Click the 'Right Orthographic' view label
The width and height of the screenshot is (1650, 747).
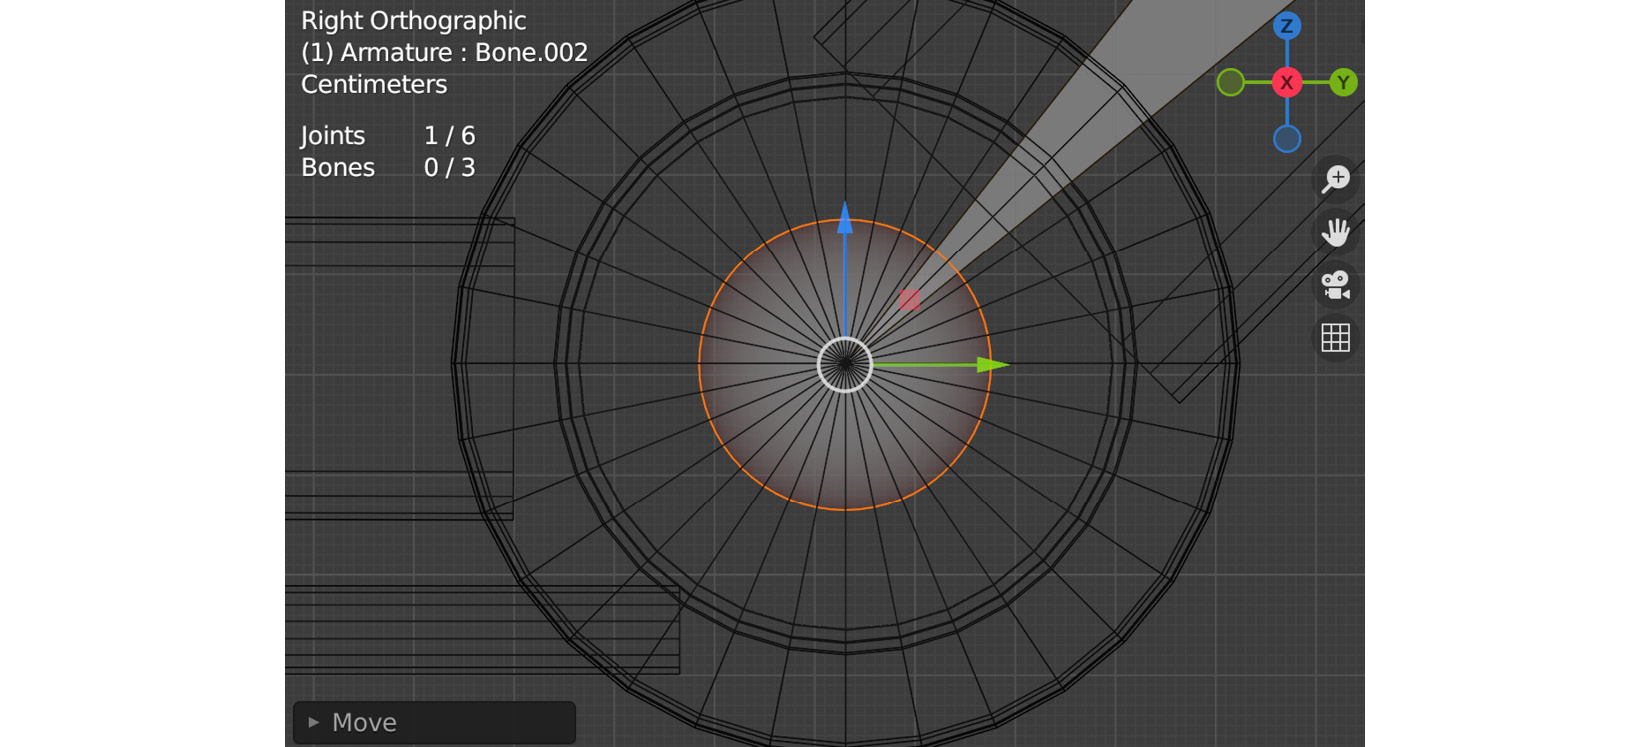tap(413, 20)
